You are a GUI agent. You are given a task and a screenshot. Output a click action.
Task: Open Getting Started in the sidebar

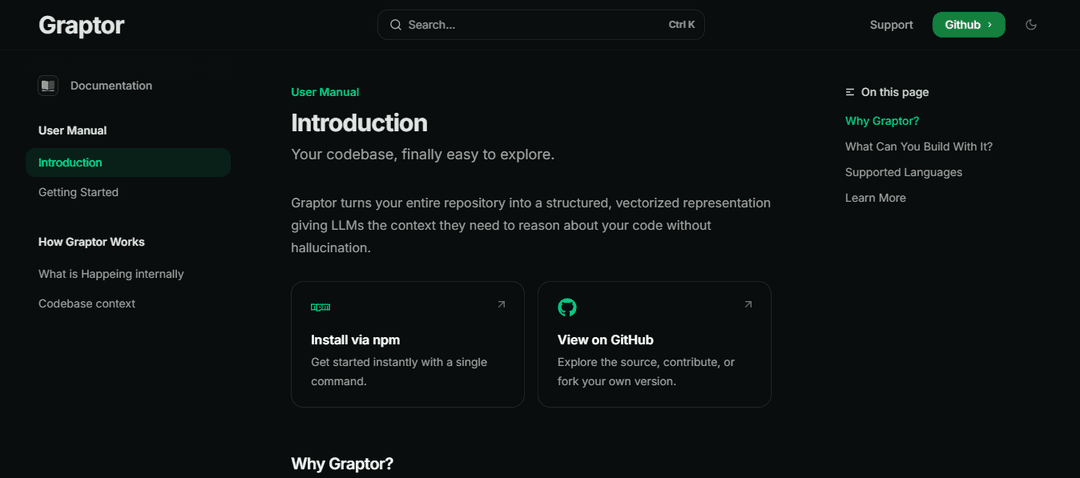pyautogui.click(x=79, y=192)
